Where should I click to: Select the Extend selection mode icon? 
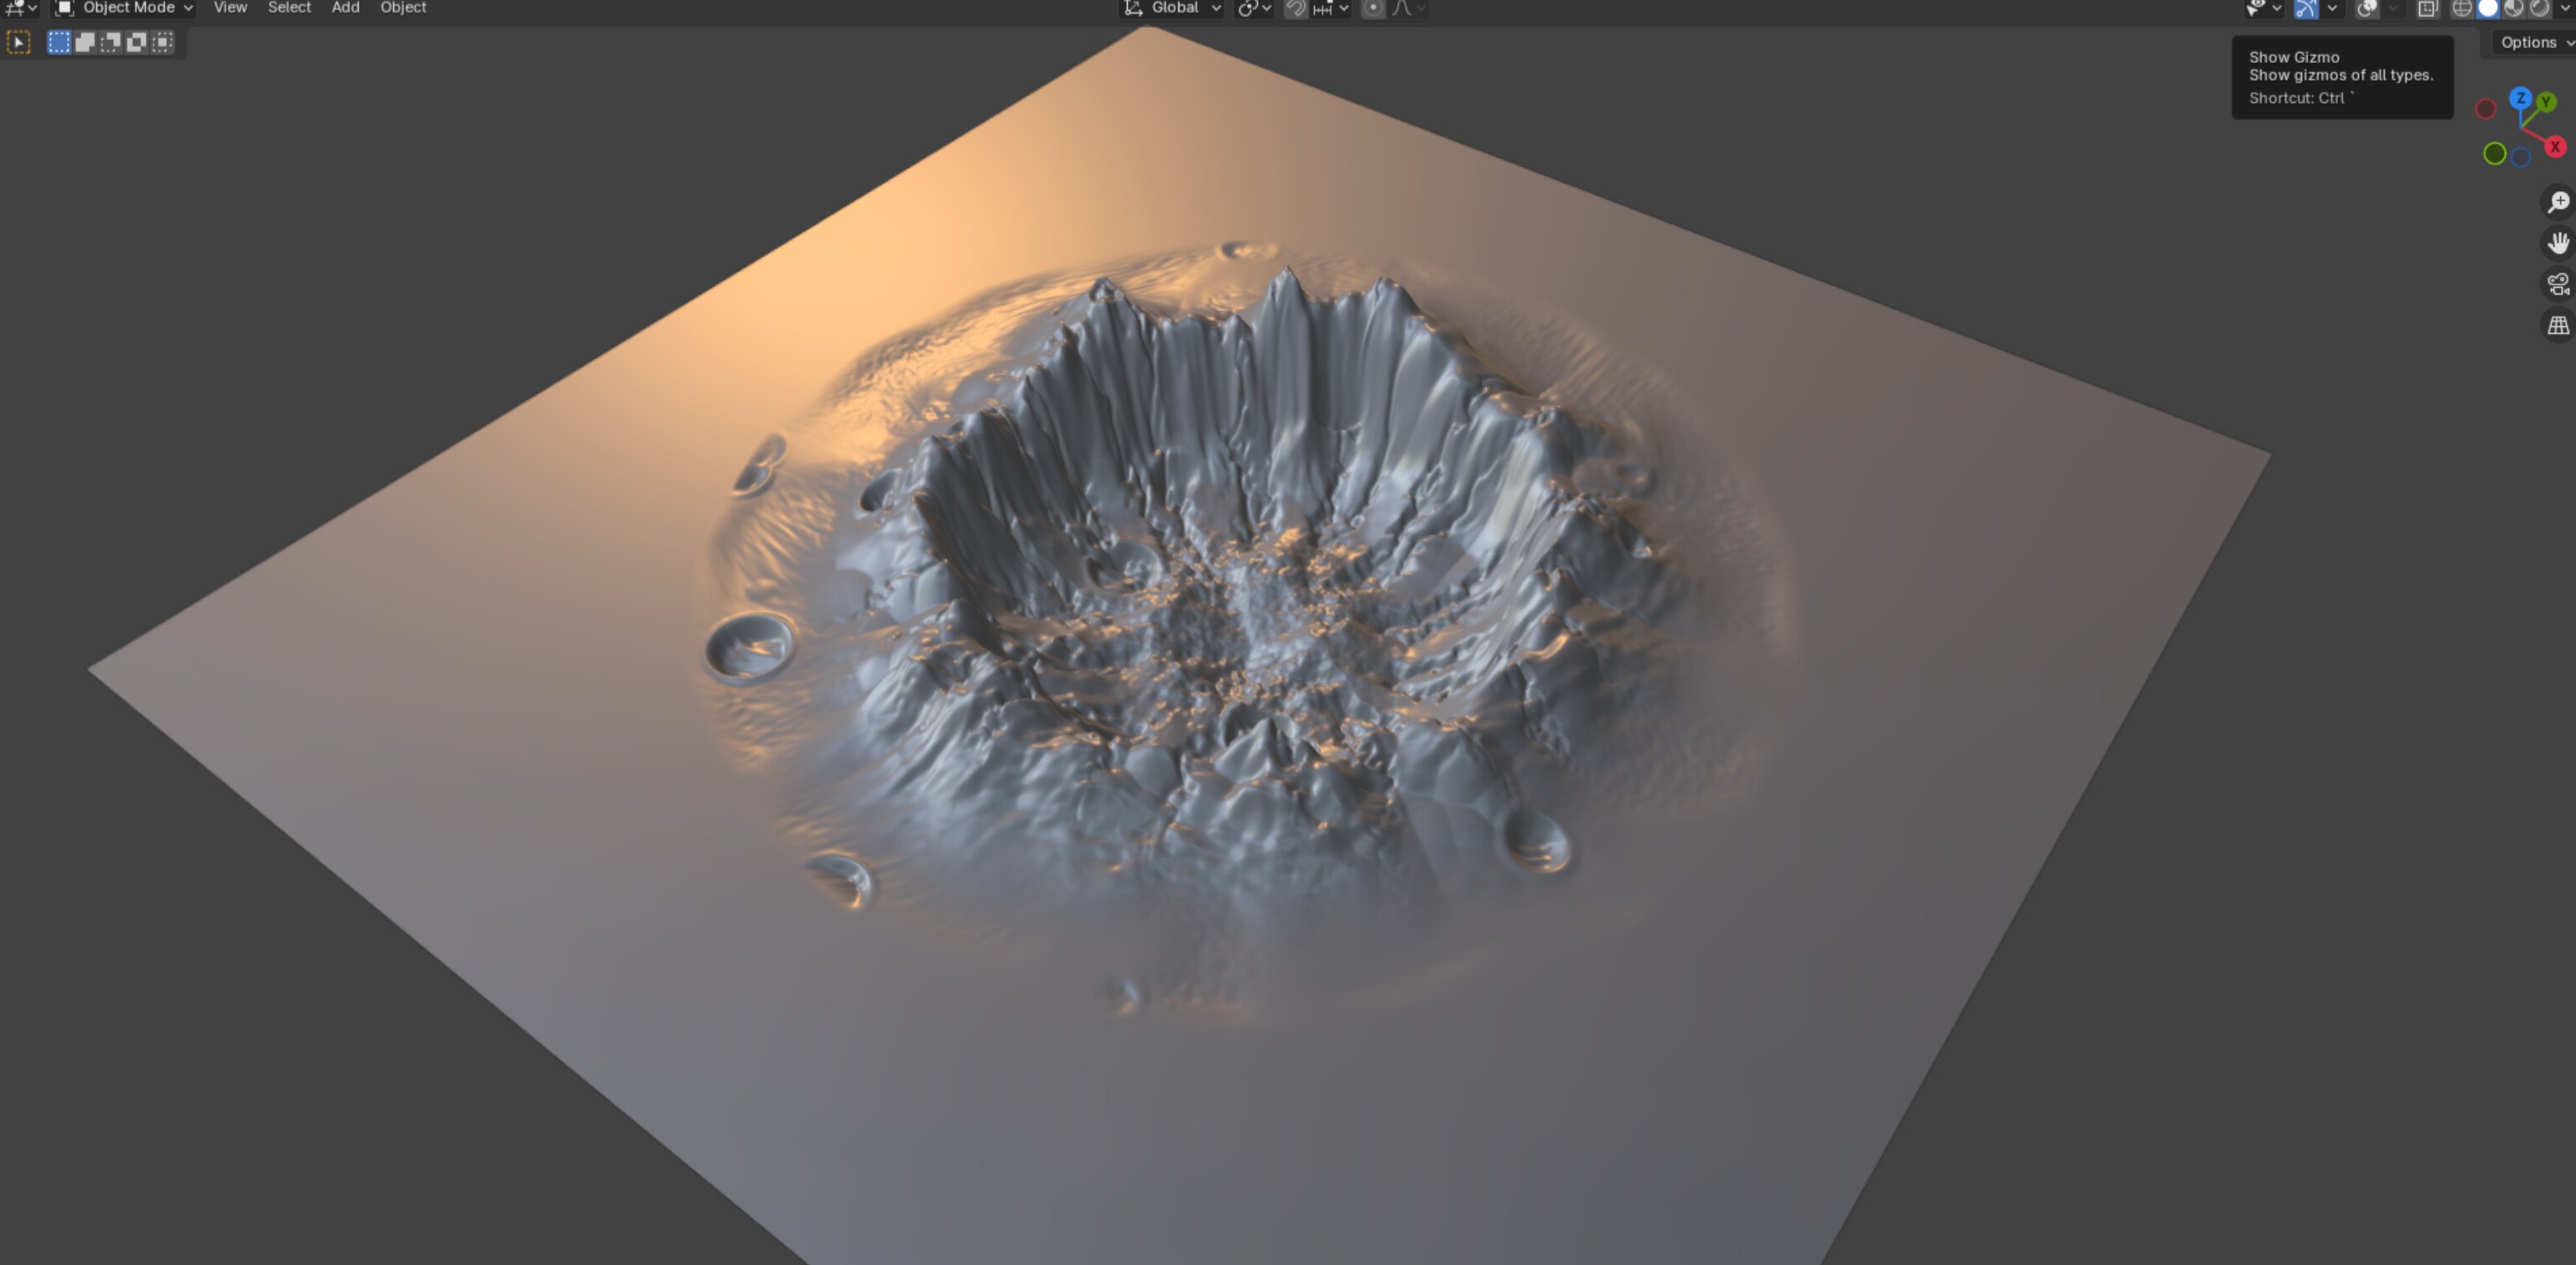click(85, 42)
